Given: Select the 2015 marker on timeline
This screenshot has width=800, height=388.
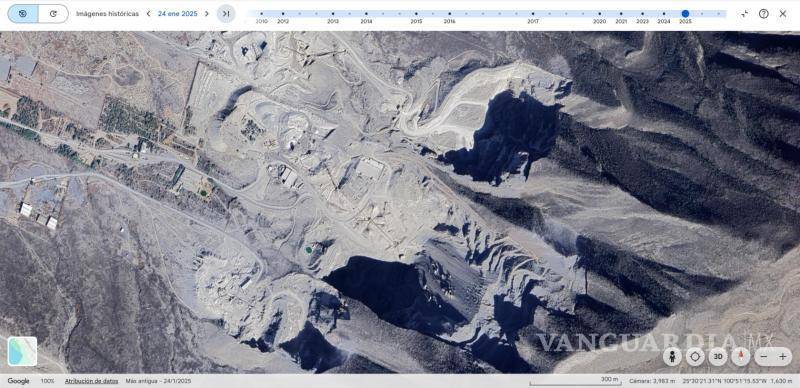Looking at the screenshot, I should [416, 14].
